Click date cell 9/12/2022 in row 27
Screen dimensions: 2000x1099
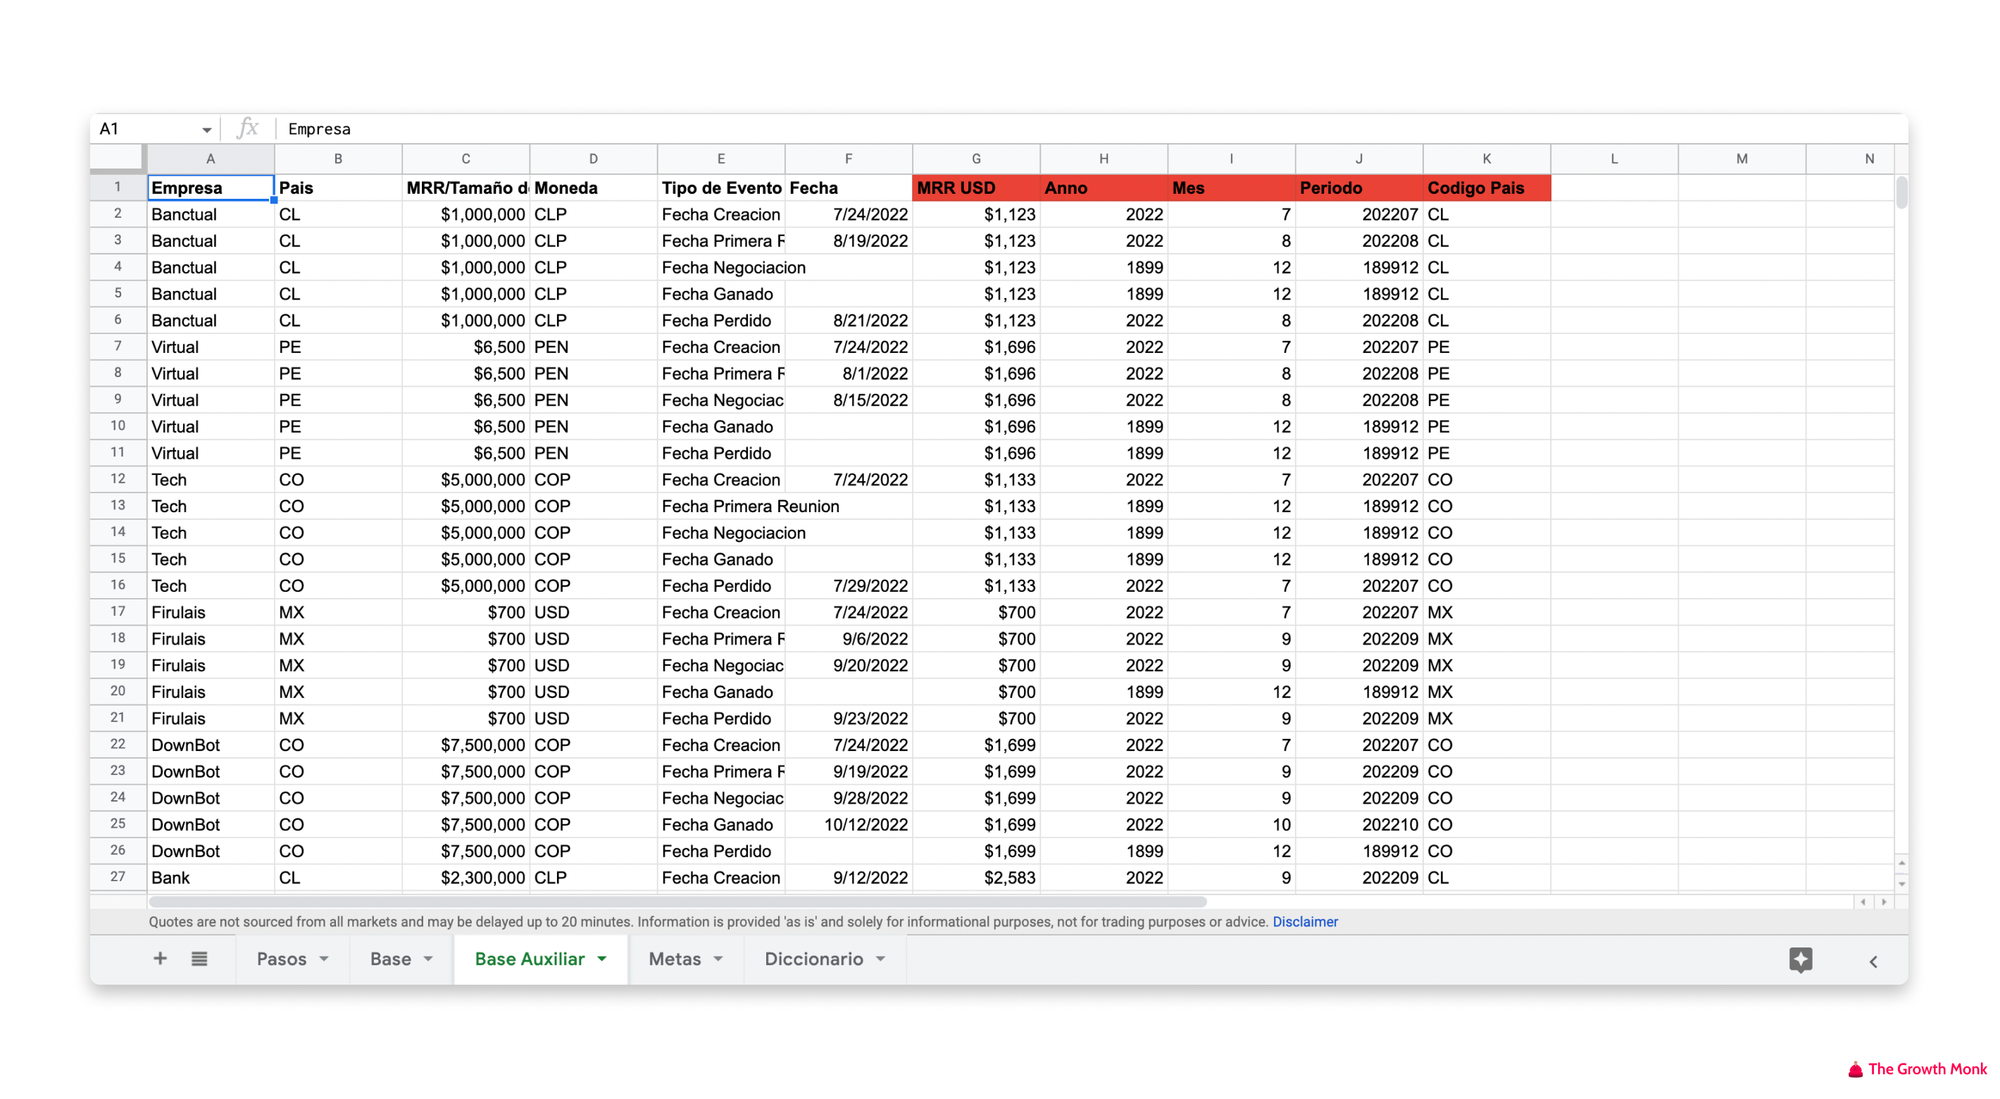(x=848, y=878)
